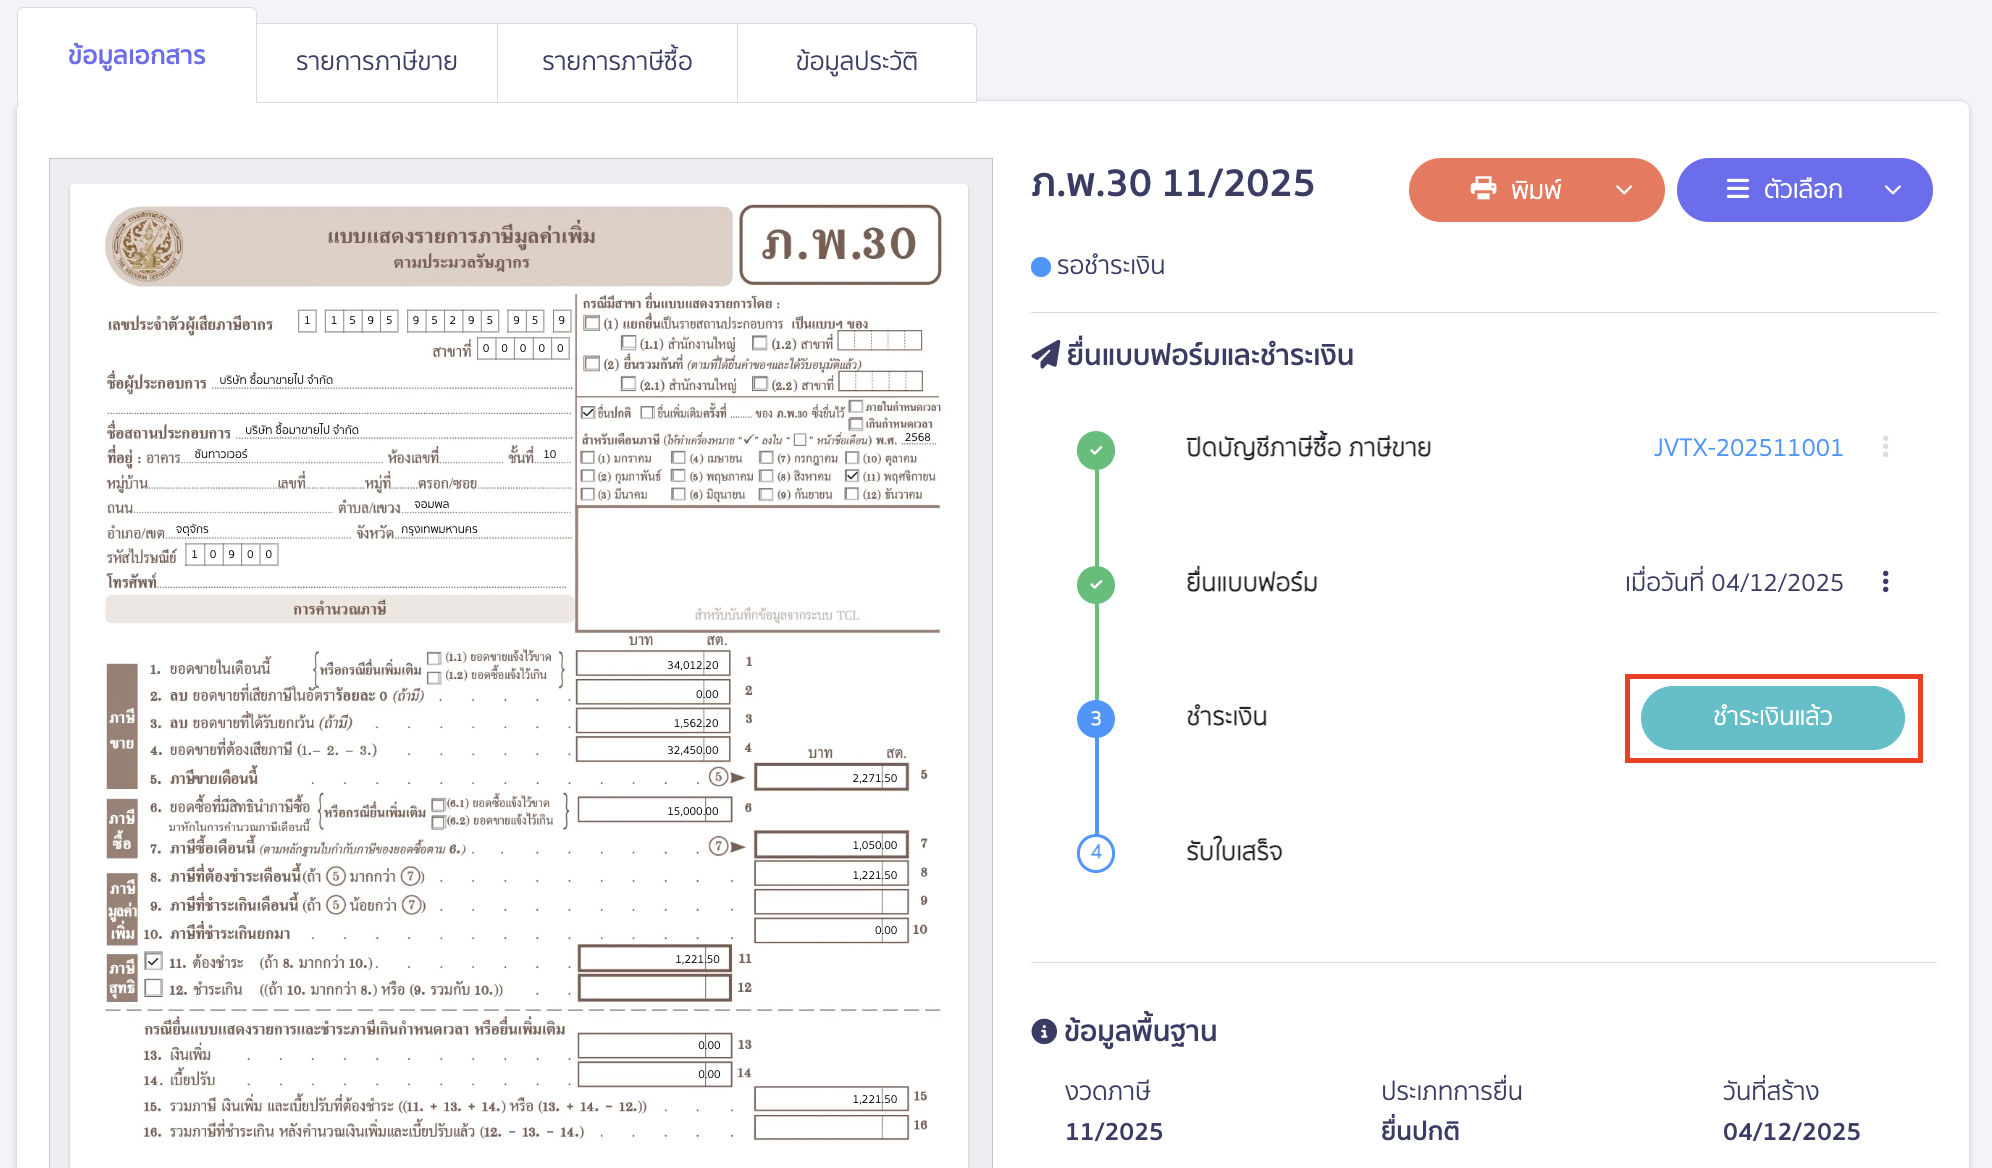Image resolution: width=1992 pixels, height=1168 pixels.
Task: Expand the พิมพ์ dropdown arrow
Action: coord(1624,190)
